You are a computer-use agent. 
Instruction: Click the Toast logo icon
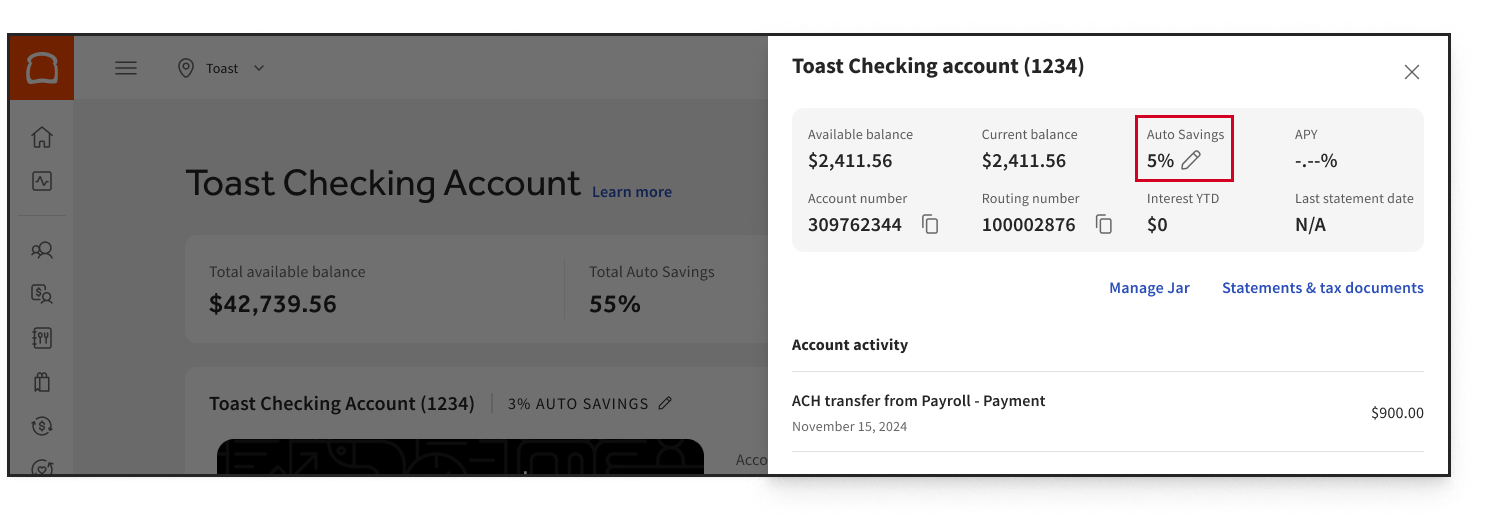pos(42,68)
